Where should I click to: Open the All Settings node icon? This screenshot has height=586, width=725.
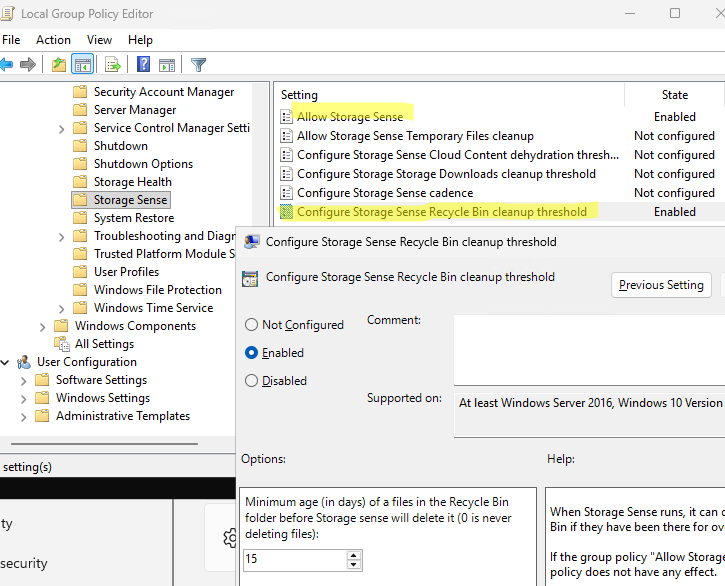pyautogui.click(x=62, y=344)
